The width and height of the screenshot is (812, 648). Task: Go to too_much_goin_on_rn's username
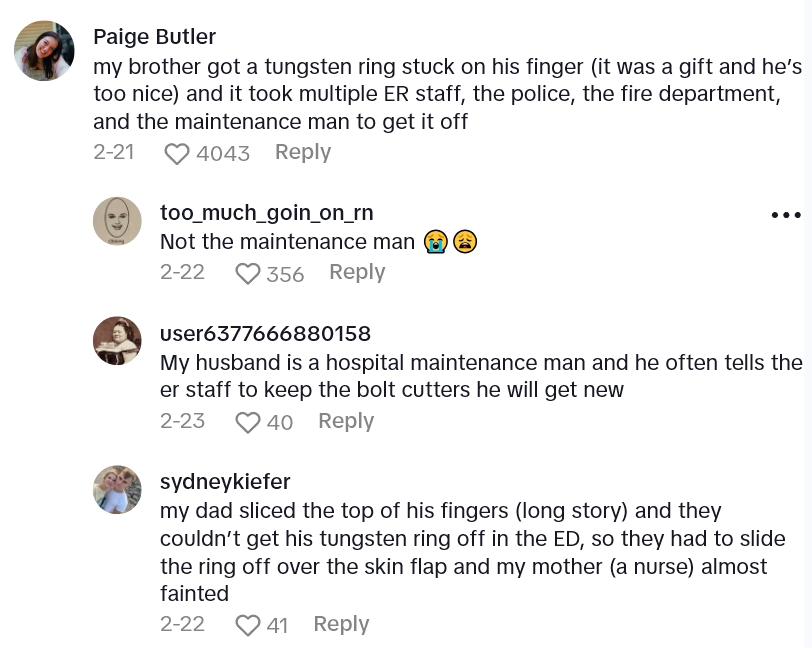pos(266,213)
